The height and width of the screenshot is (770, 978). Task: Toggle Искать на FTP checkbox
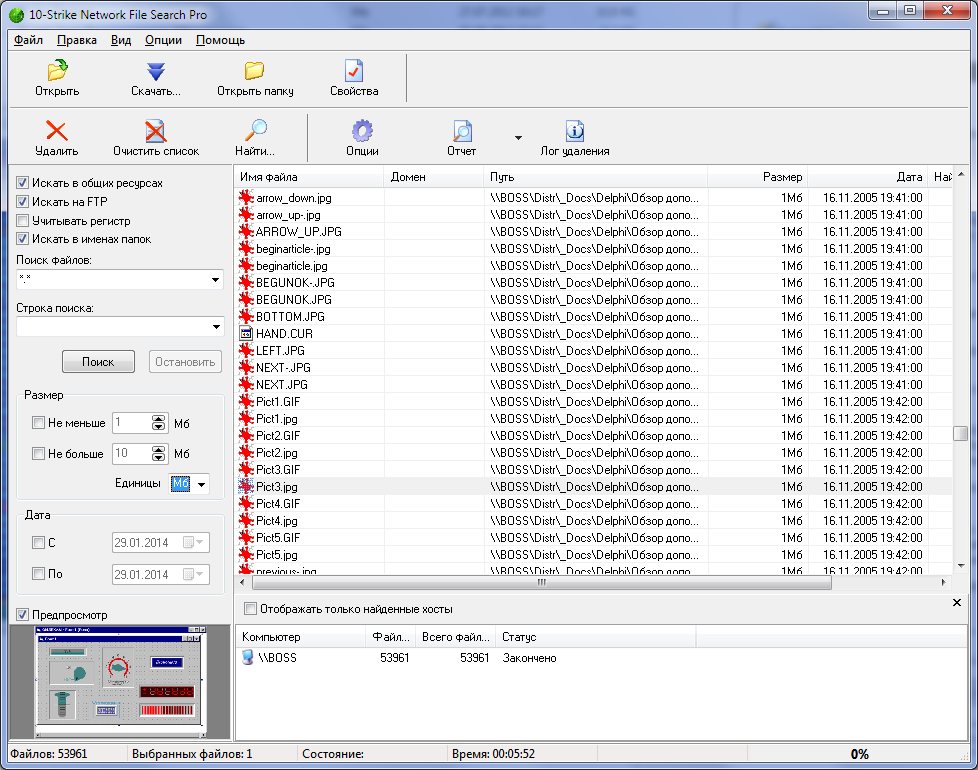click(22, 201)
